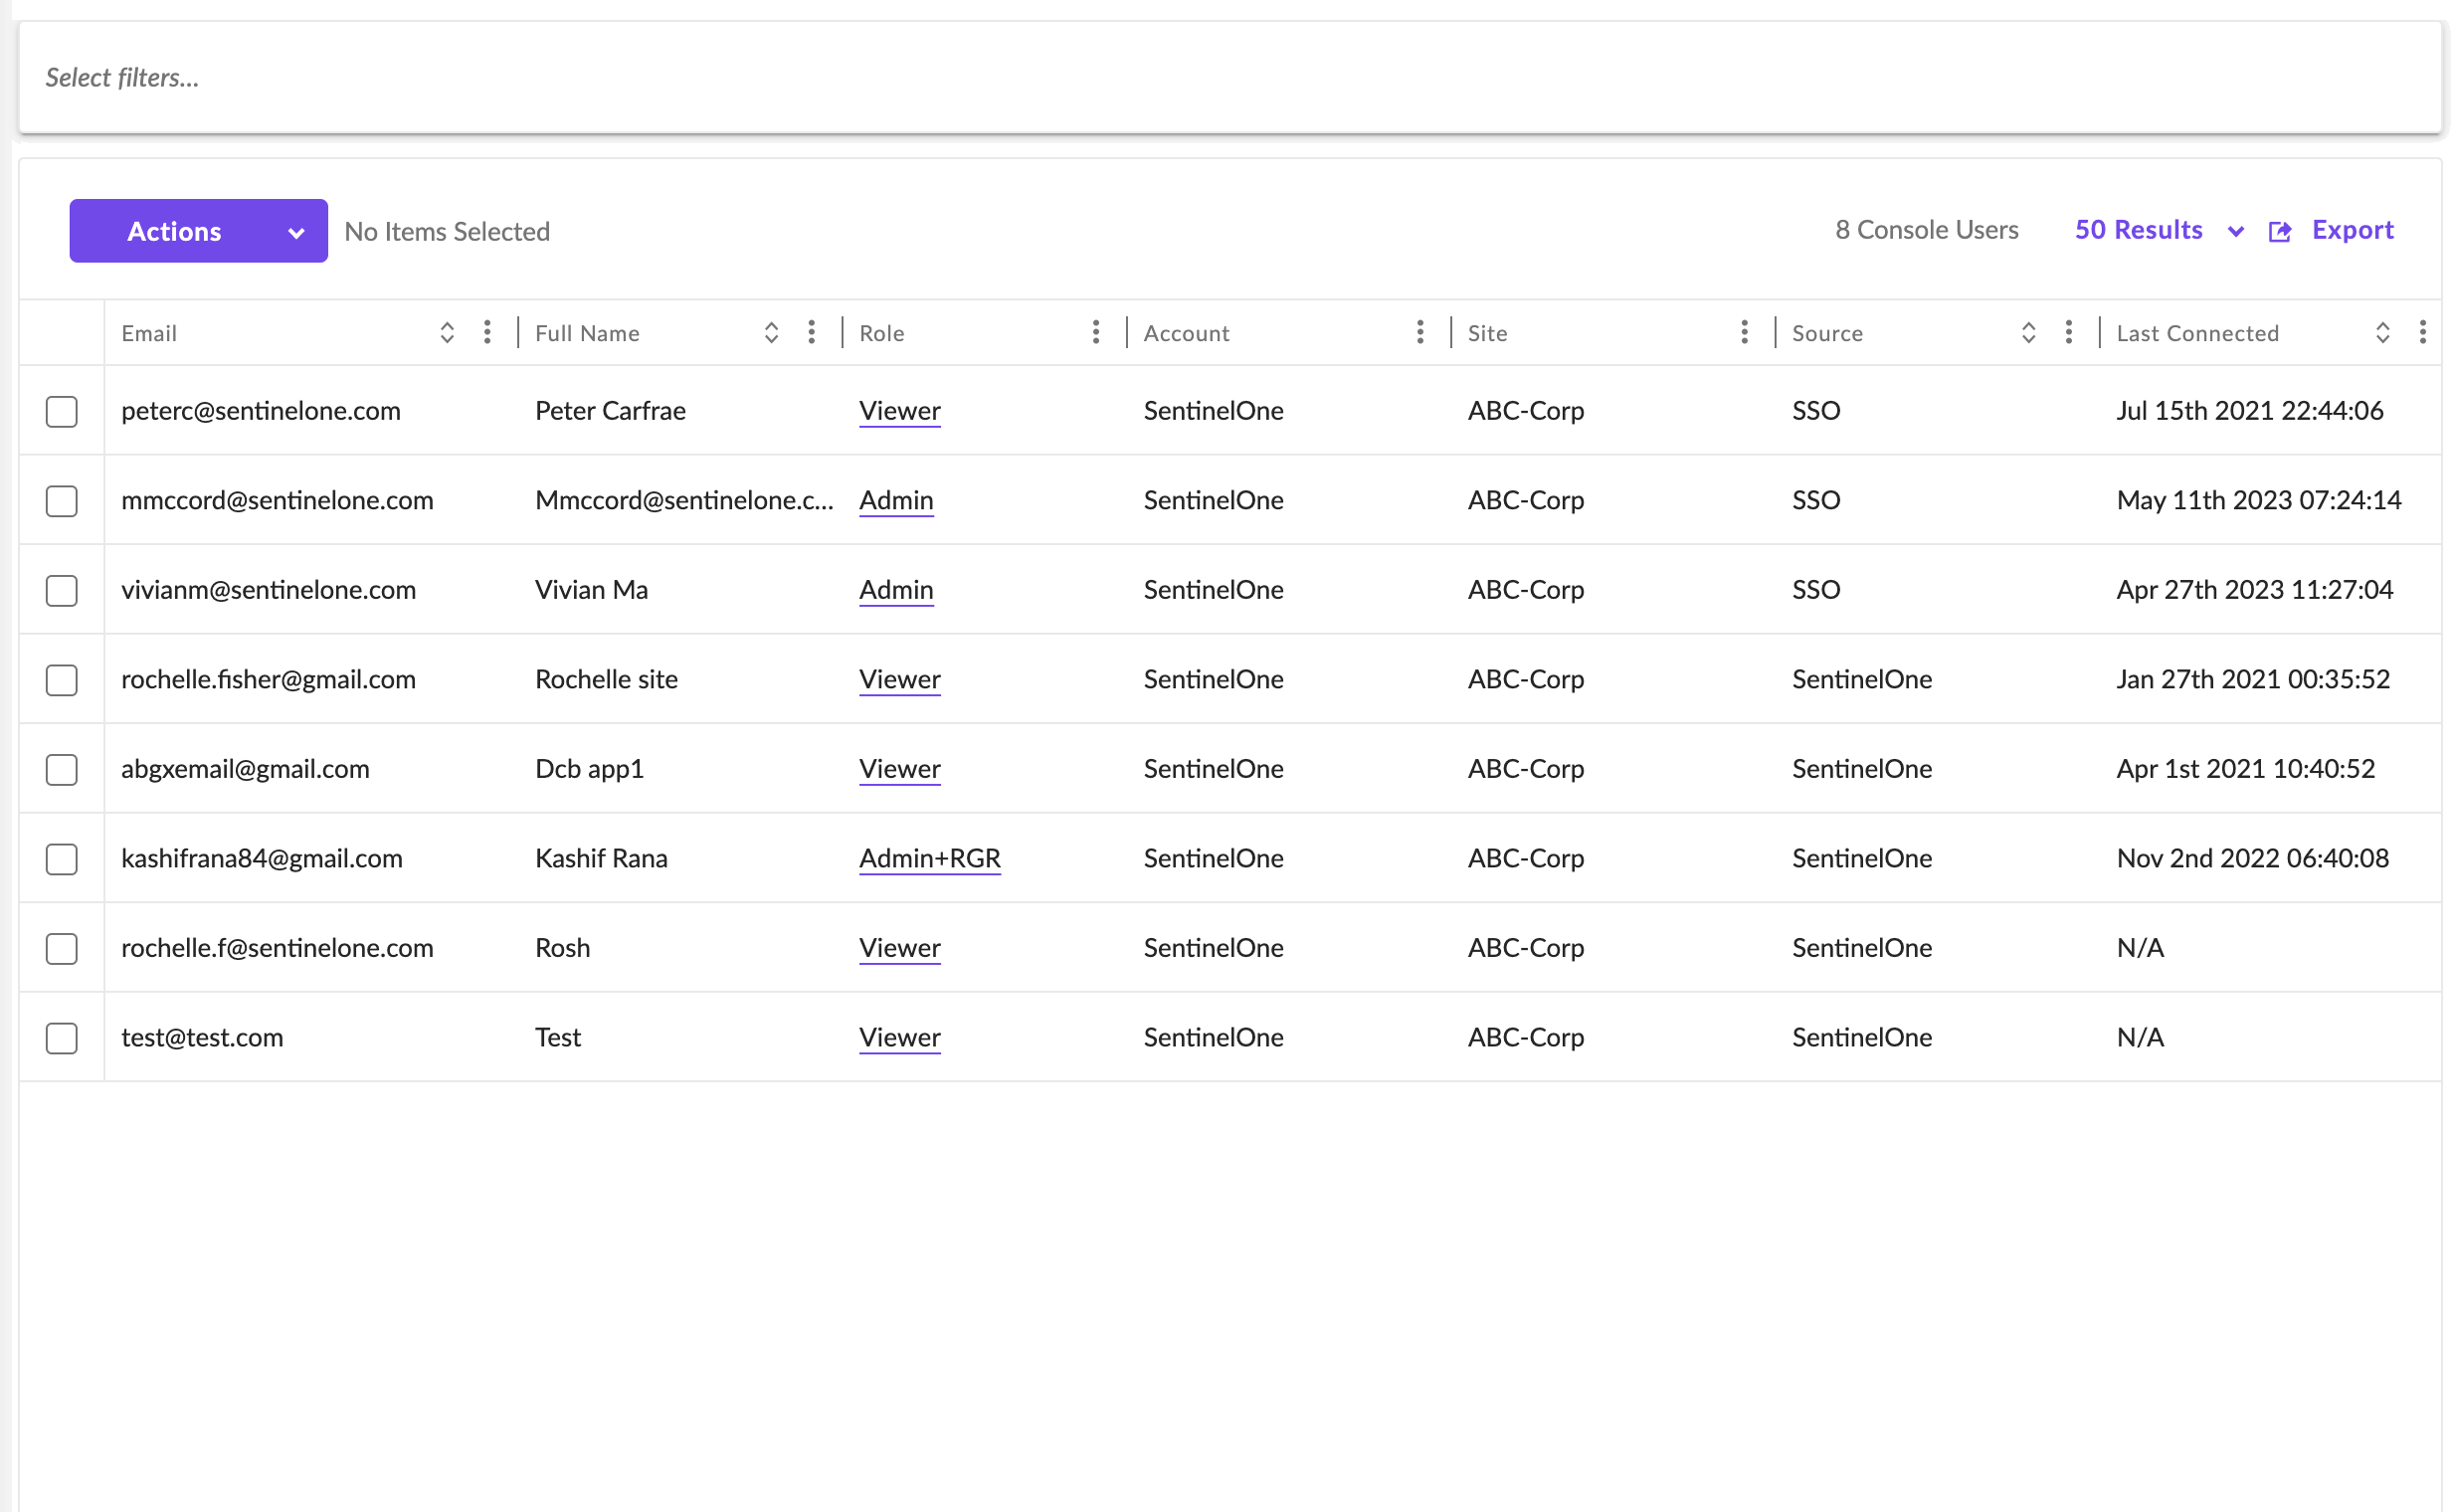2451x1512 pixels.
Task: Open Email column options menu
Action: tap(487, 333)
